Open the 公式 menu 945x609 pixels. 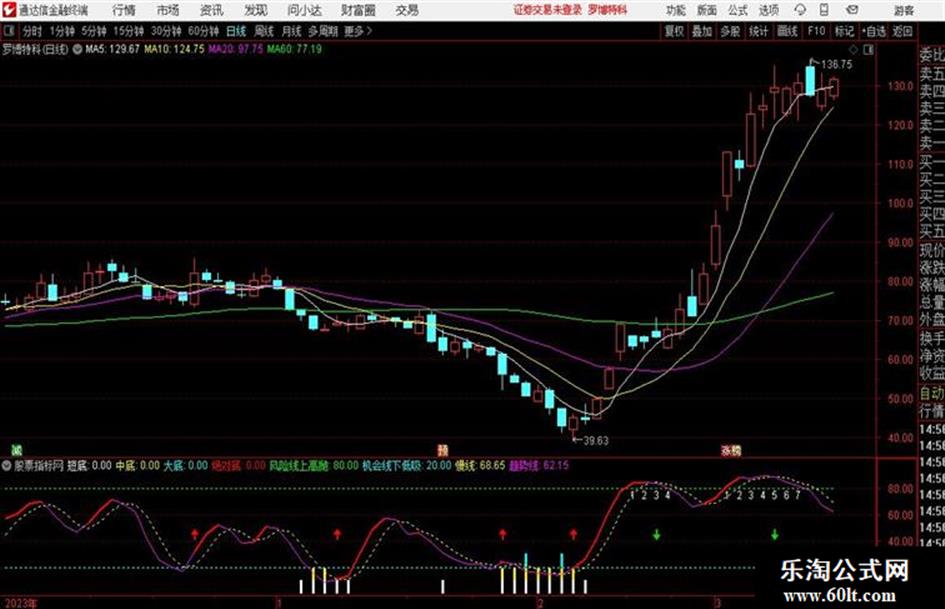click(738, 10)
